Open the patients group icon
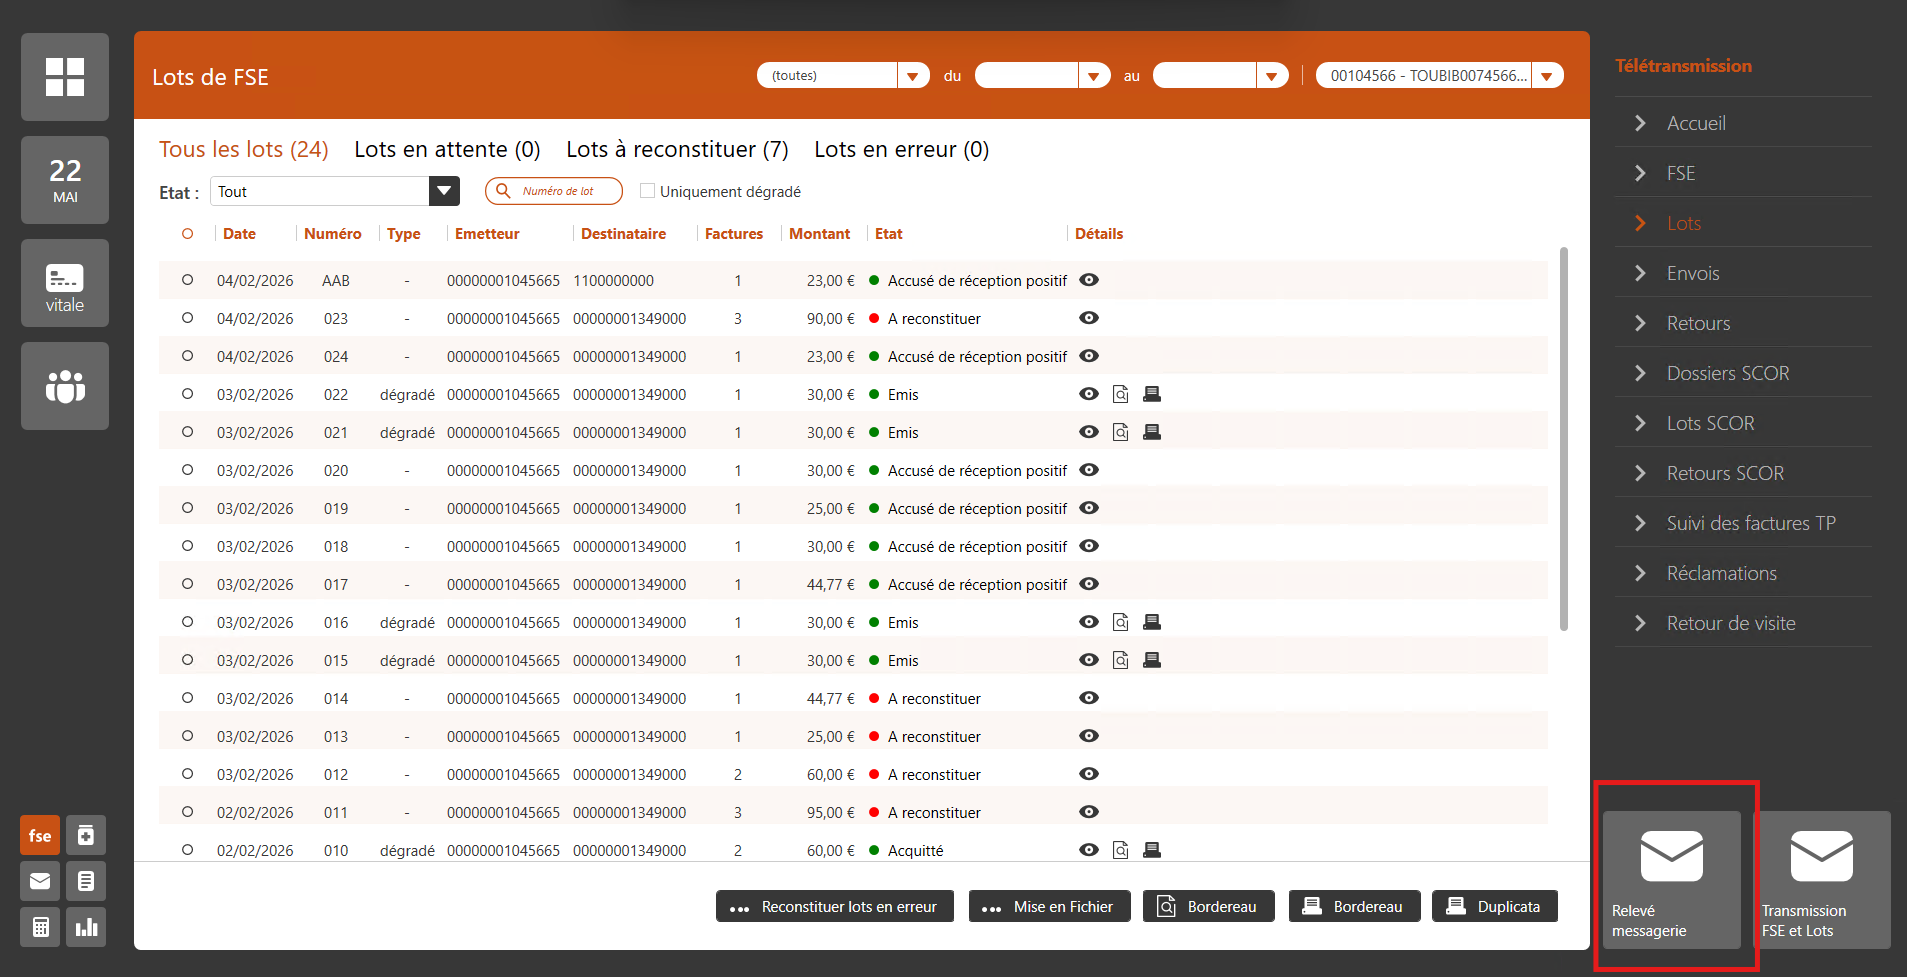The height and width of the screenshot is (977, 1907). (65, 386)
